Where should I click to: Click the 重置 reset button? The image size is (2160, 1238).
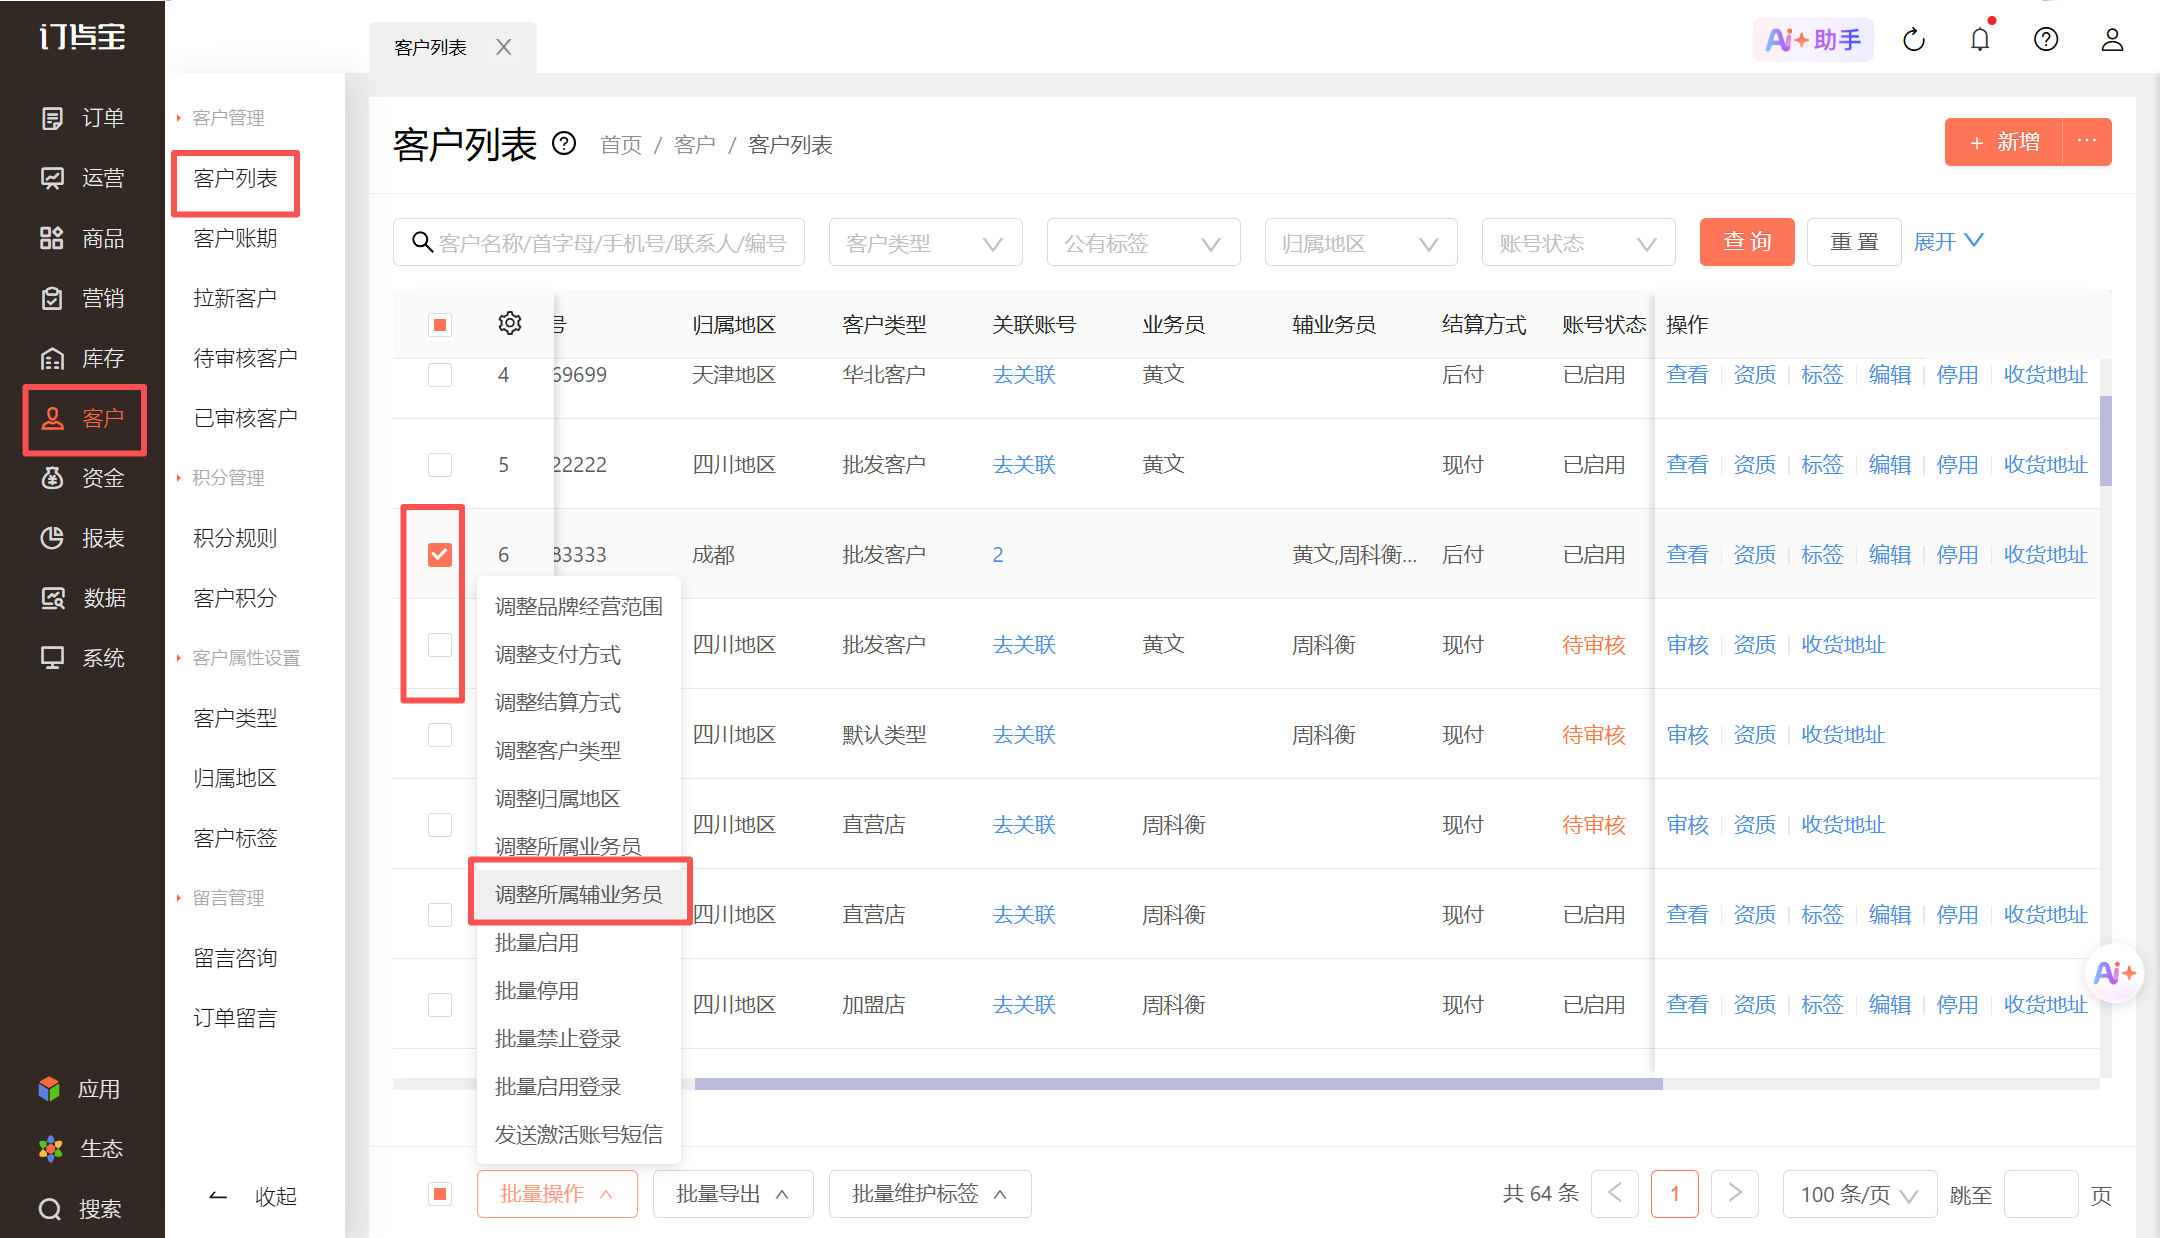pos(1854,242)
